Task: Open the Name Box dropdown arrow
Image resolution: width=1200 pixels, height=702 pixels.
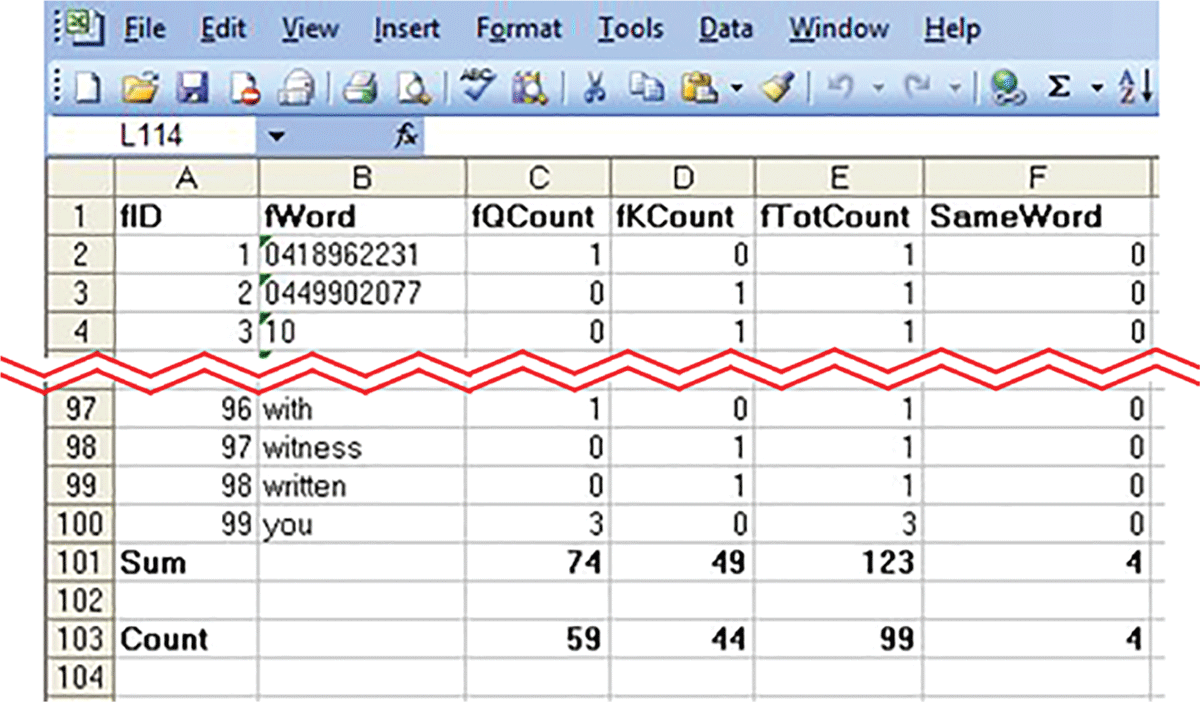Action: point(277,137)
